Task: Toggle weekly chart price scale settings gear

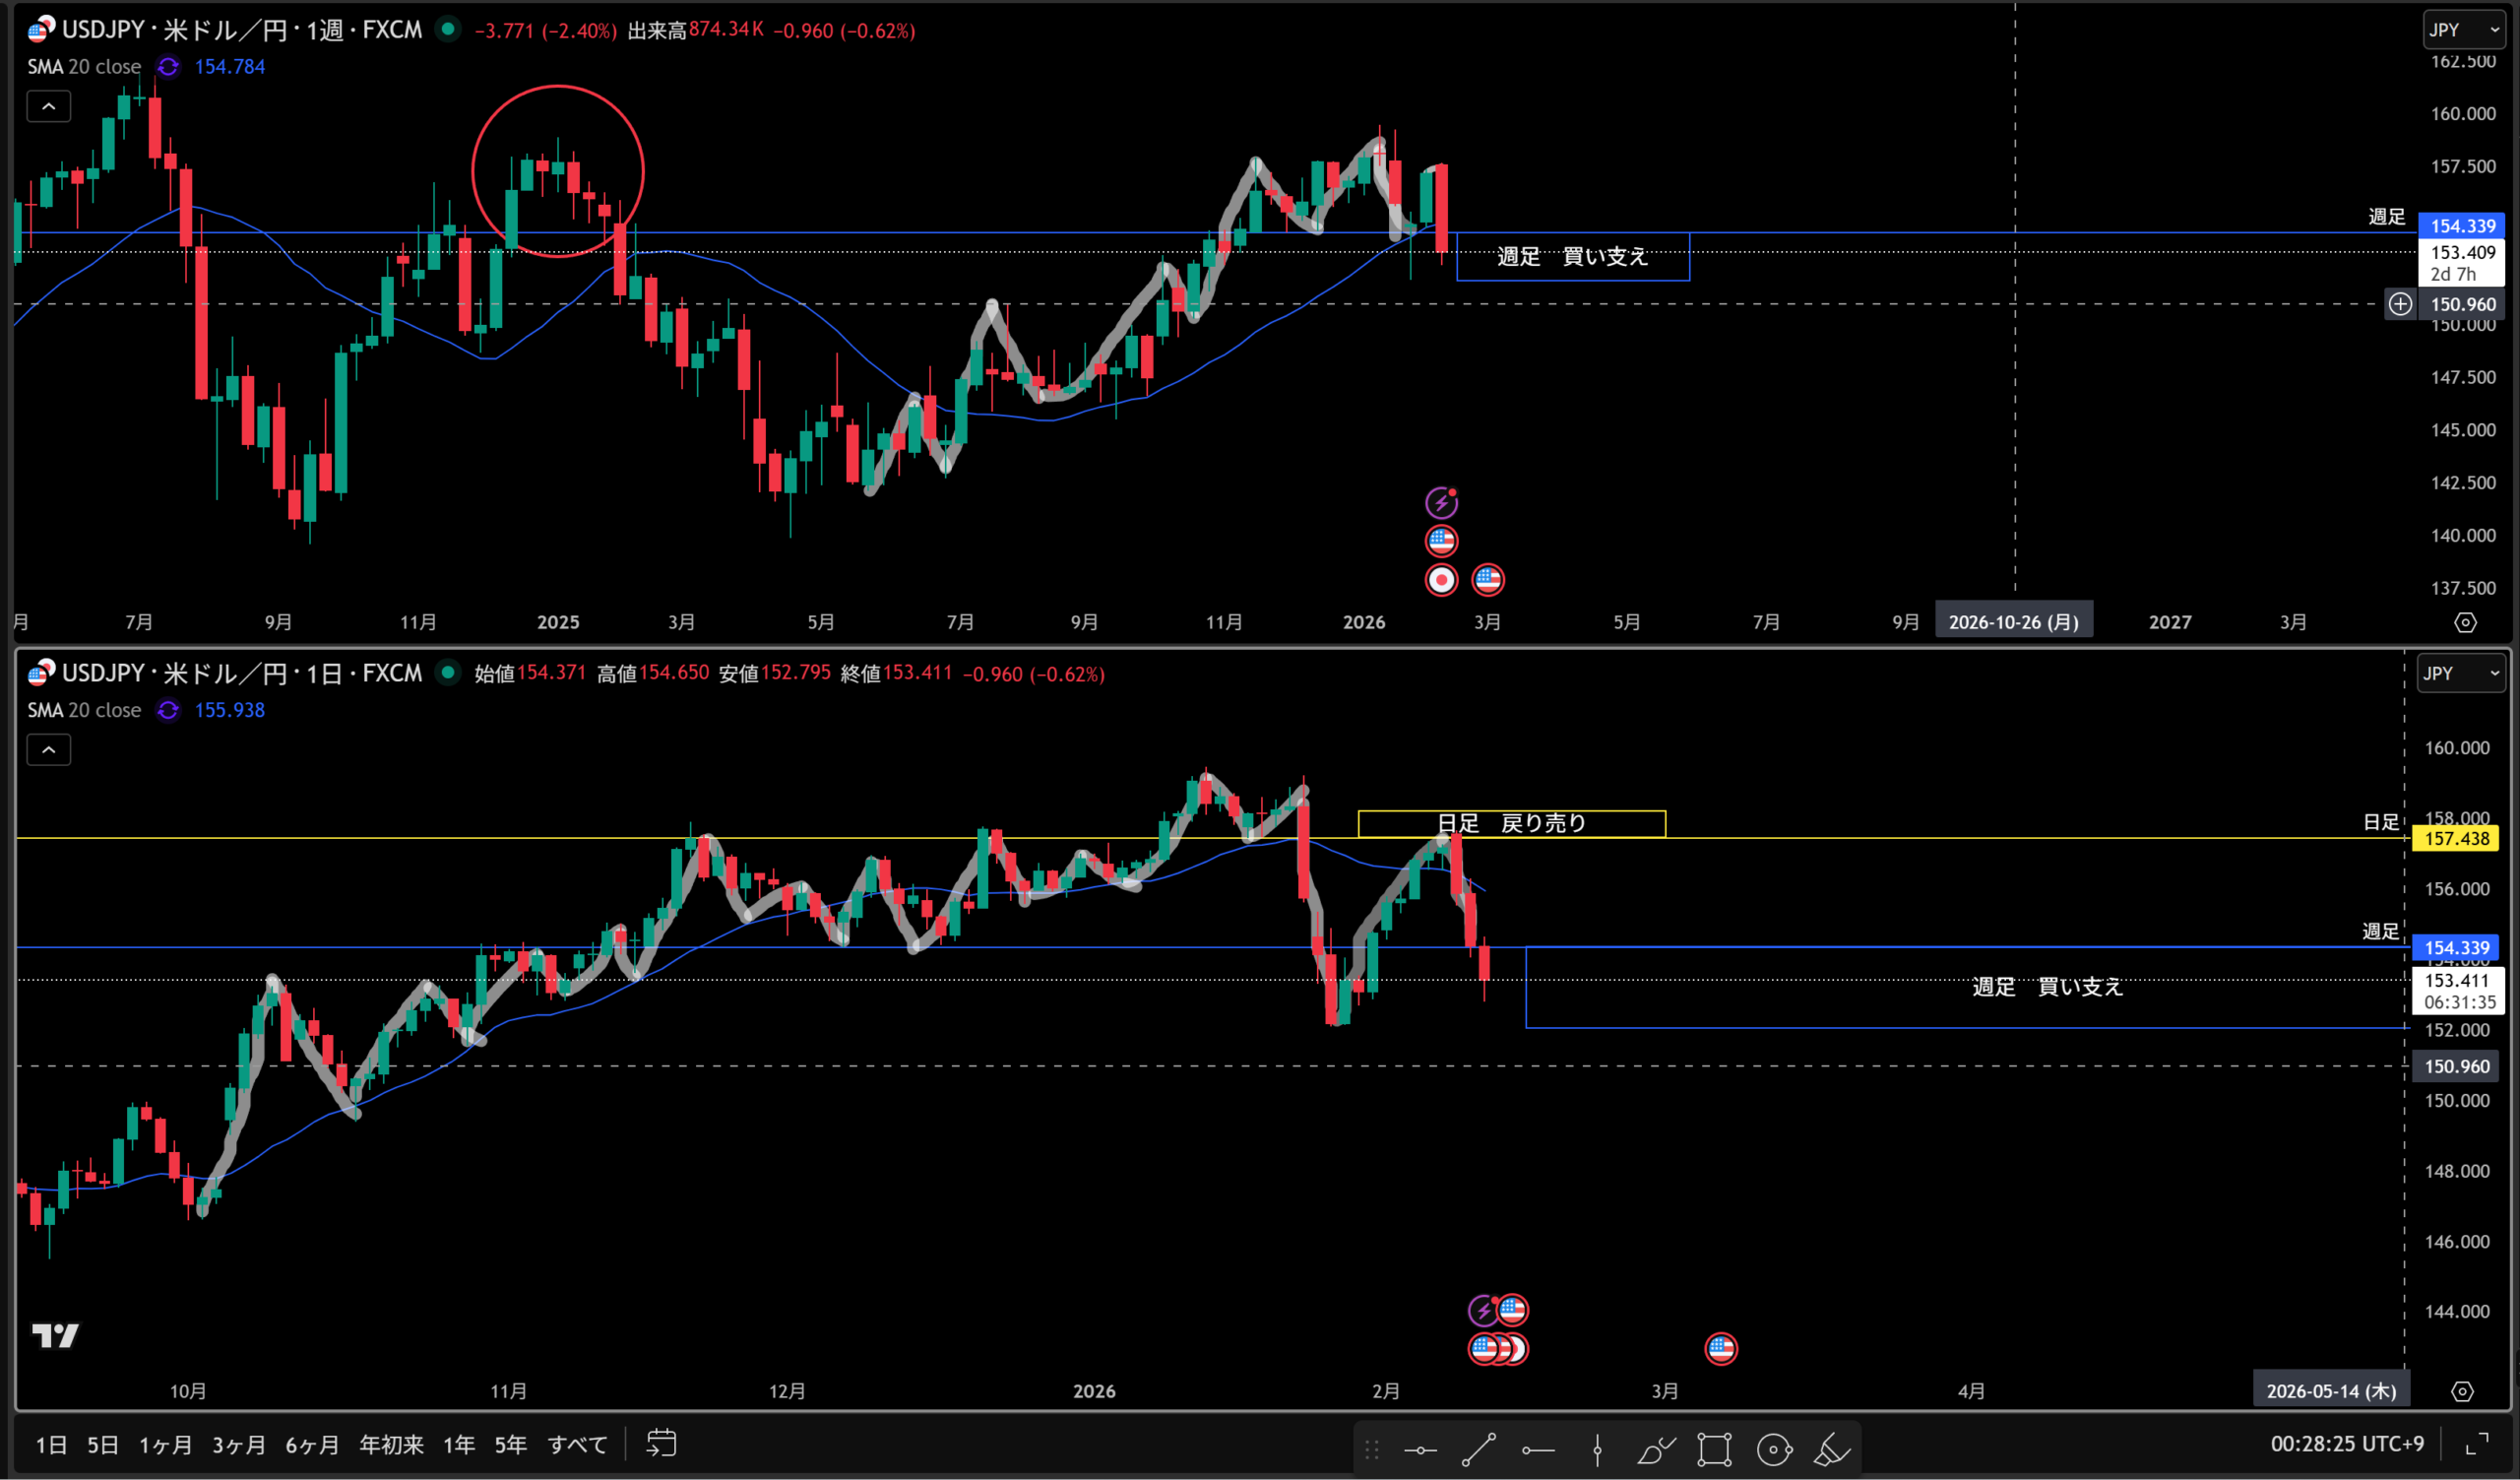Action: pyautogui.click(x=2465, y=622)
